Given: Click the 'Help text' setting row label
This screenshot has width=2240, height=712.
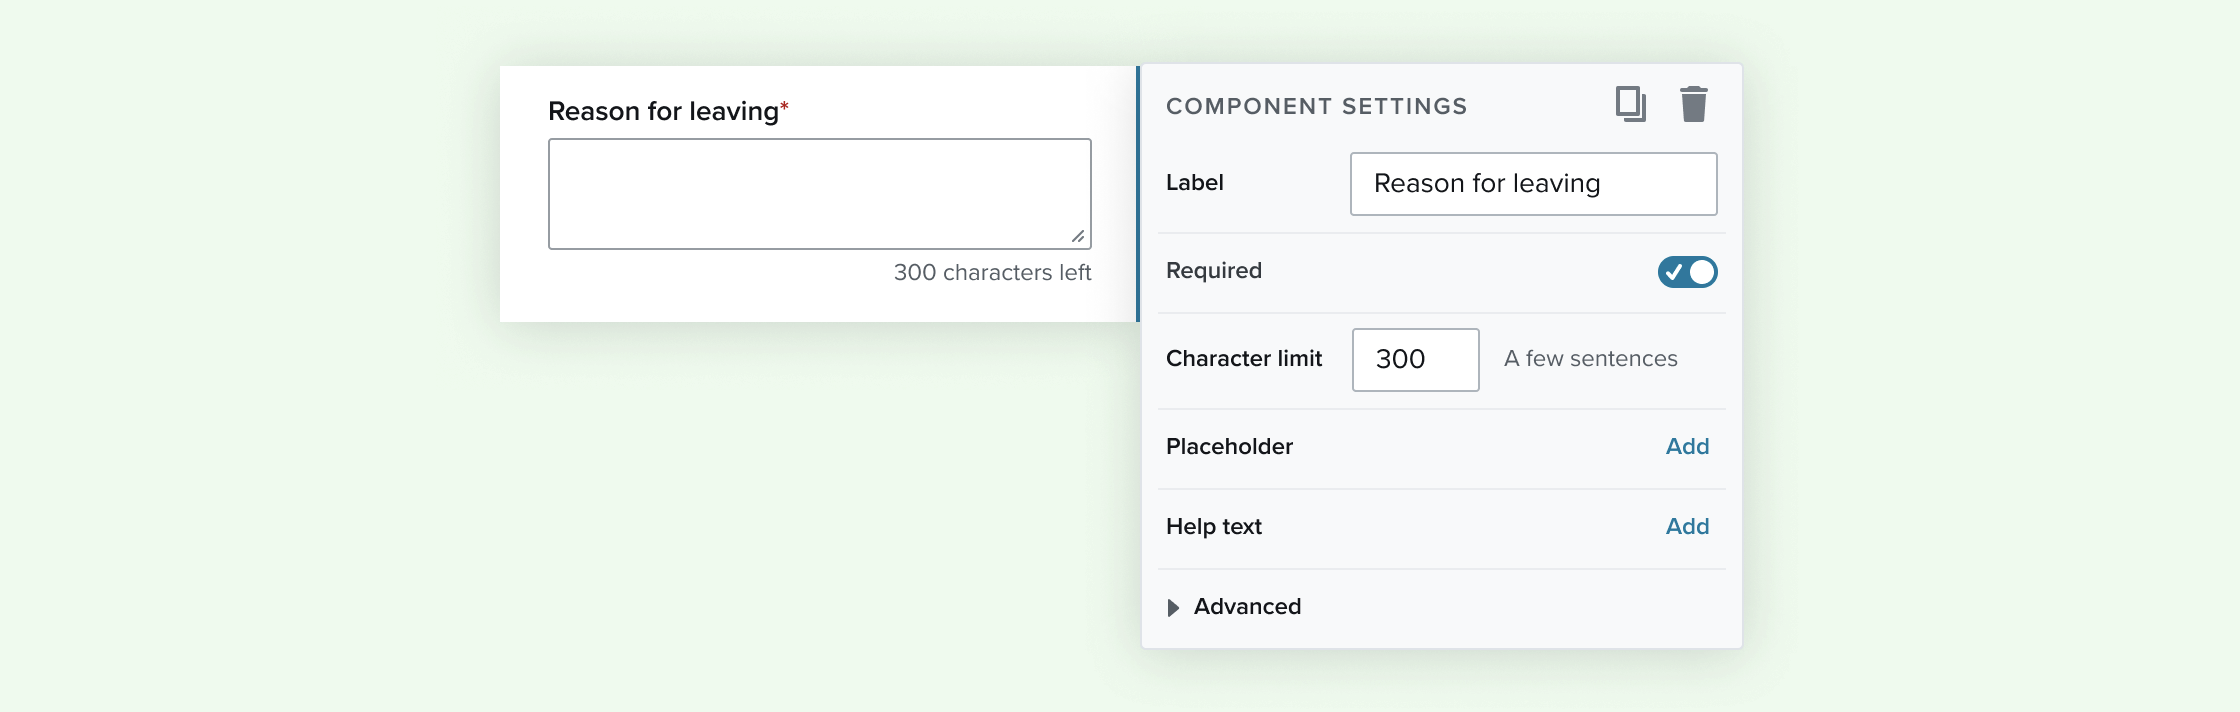Looking at the screenshot, I should click(x=1214, y=526).
